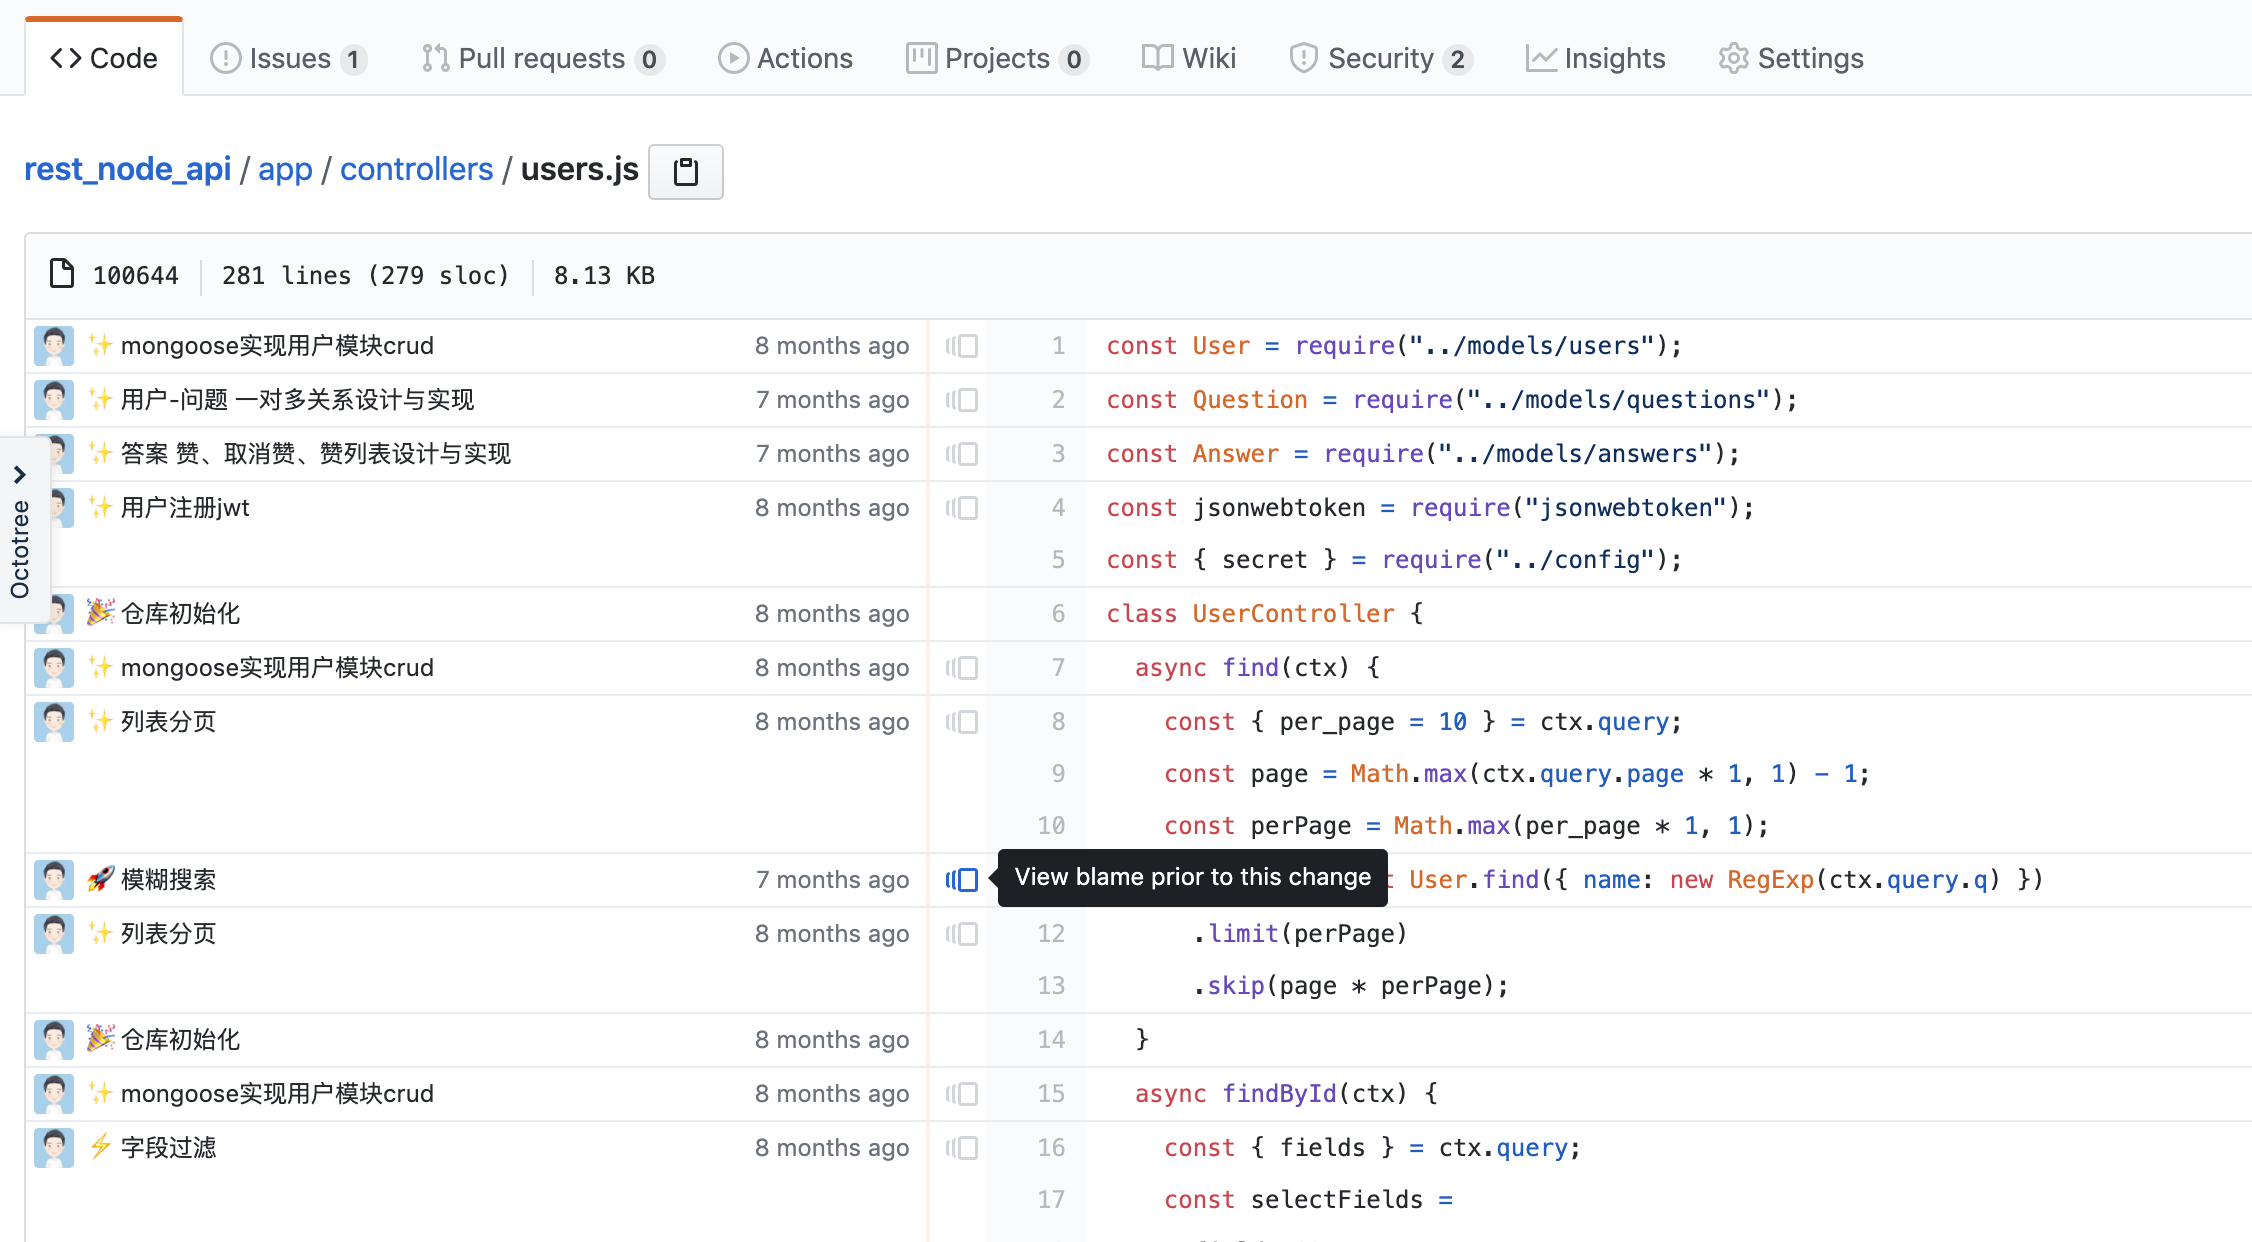View blame prior to line 8 change
Screen dimensions: 2252x1242
point(962,722)
